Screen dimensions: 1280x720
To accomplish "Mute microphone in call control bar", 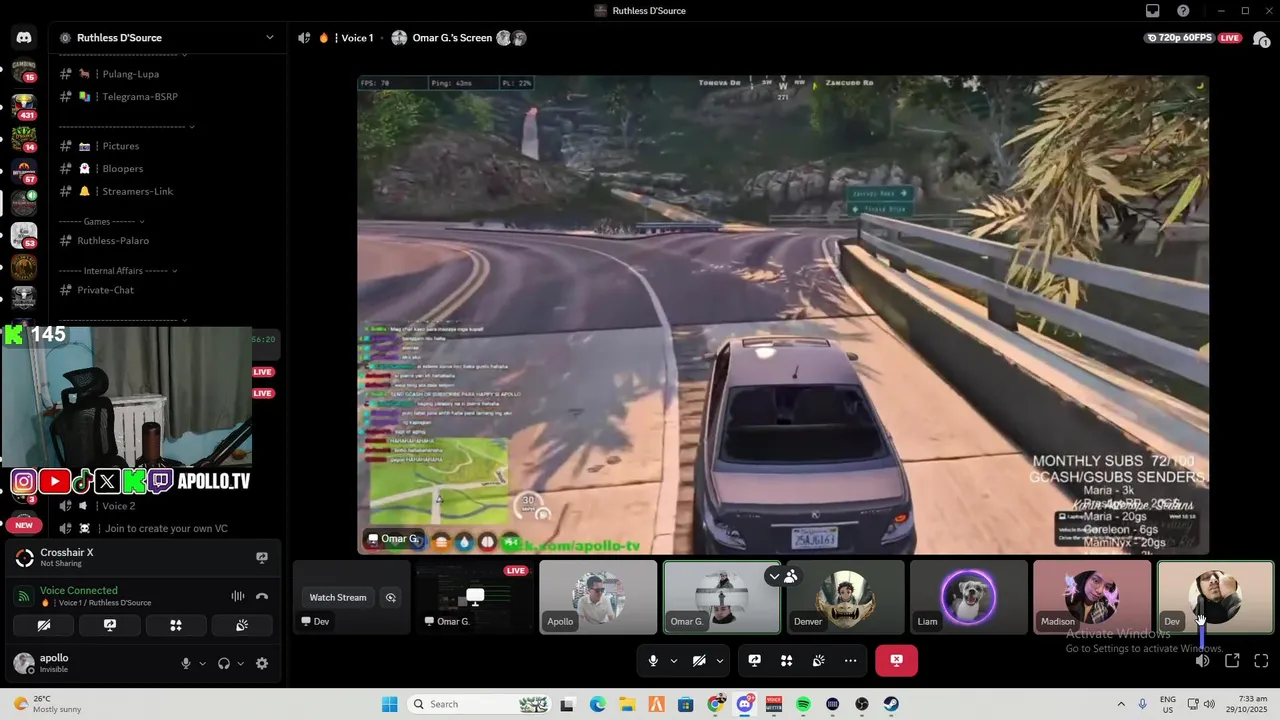I will [653, 660].
